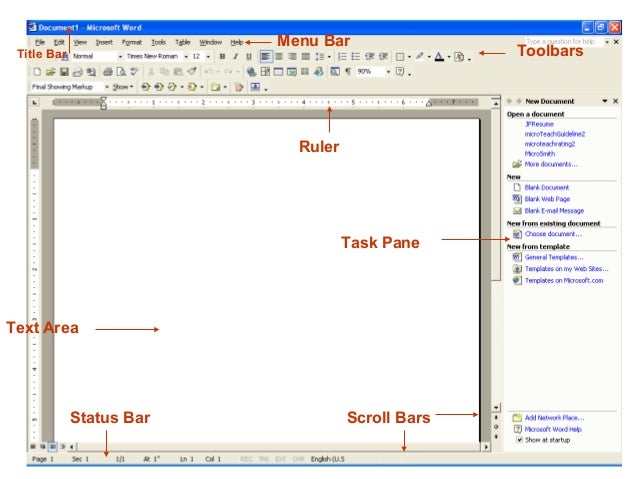The width and height of the screenshot is (638, 479).
Task: Select Center paragraph alignment
Action: tap(279, 57)
